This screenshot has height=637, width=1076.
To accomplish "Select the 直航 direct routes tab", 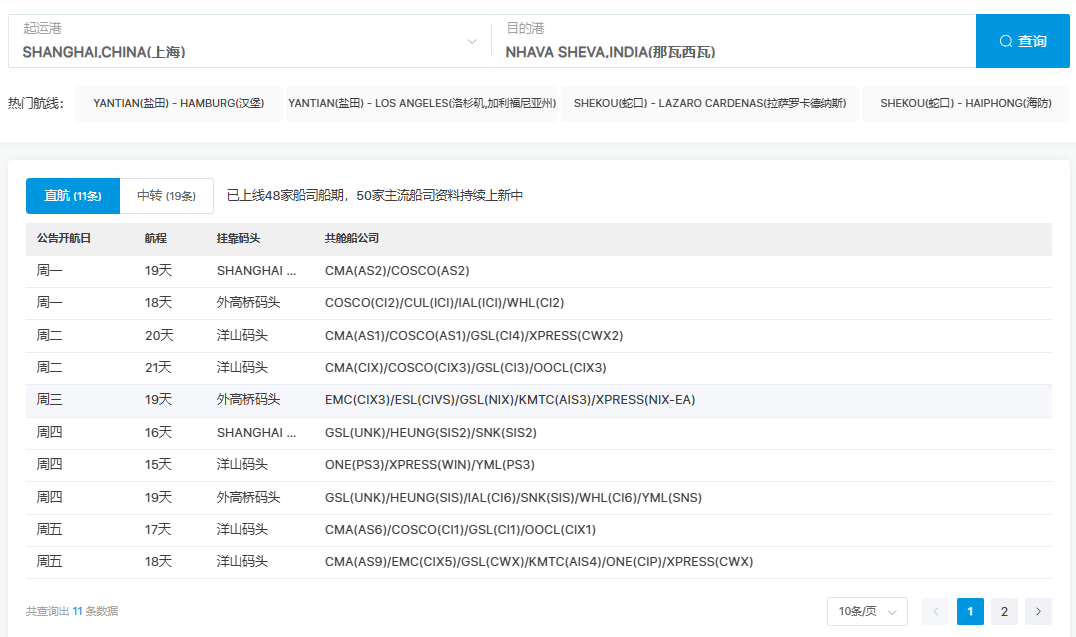I will click(73, 196).
